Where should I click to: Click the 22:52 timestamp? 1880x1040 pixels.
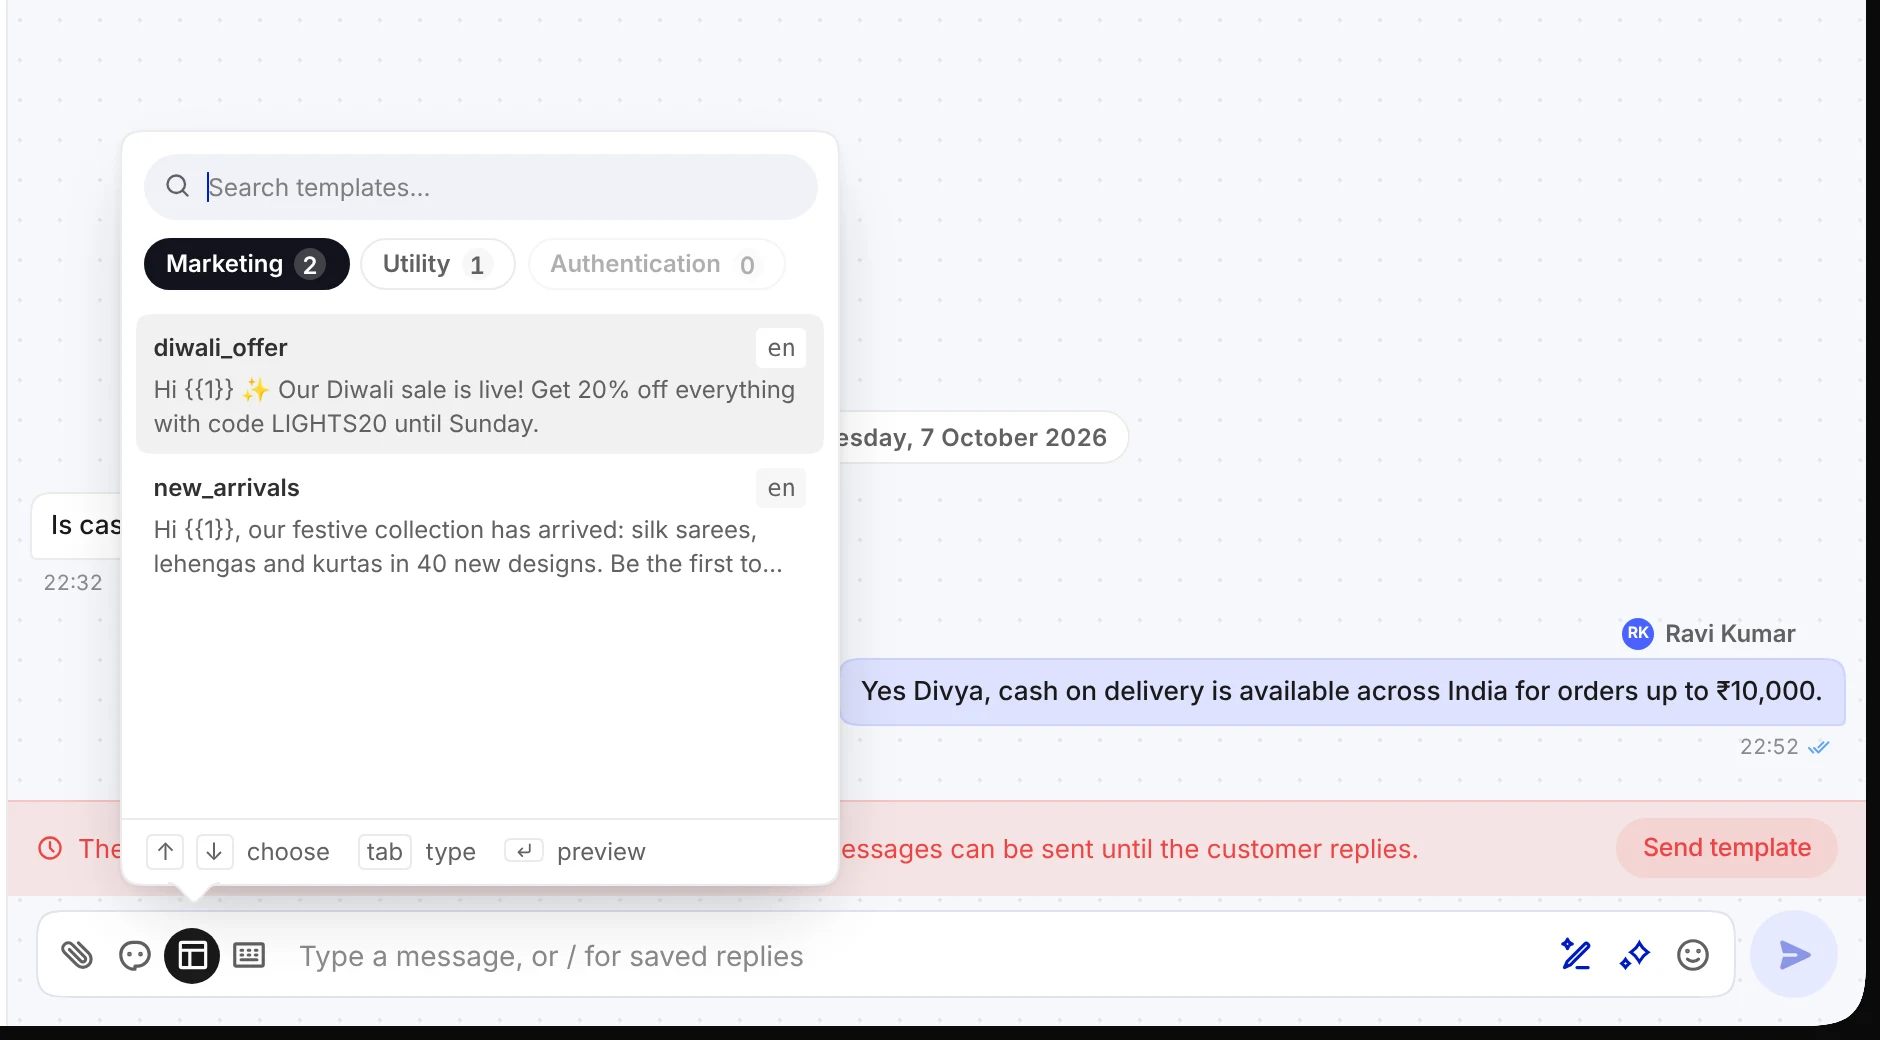coord(1768,747)
